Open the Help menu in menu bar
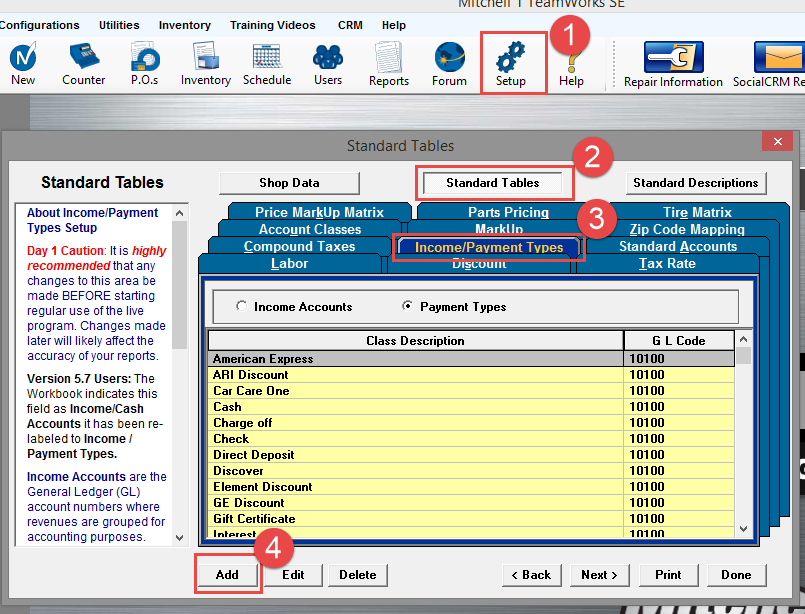This screenshot has width=805, height=614. (x=394, y=25)
